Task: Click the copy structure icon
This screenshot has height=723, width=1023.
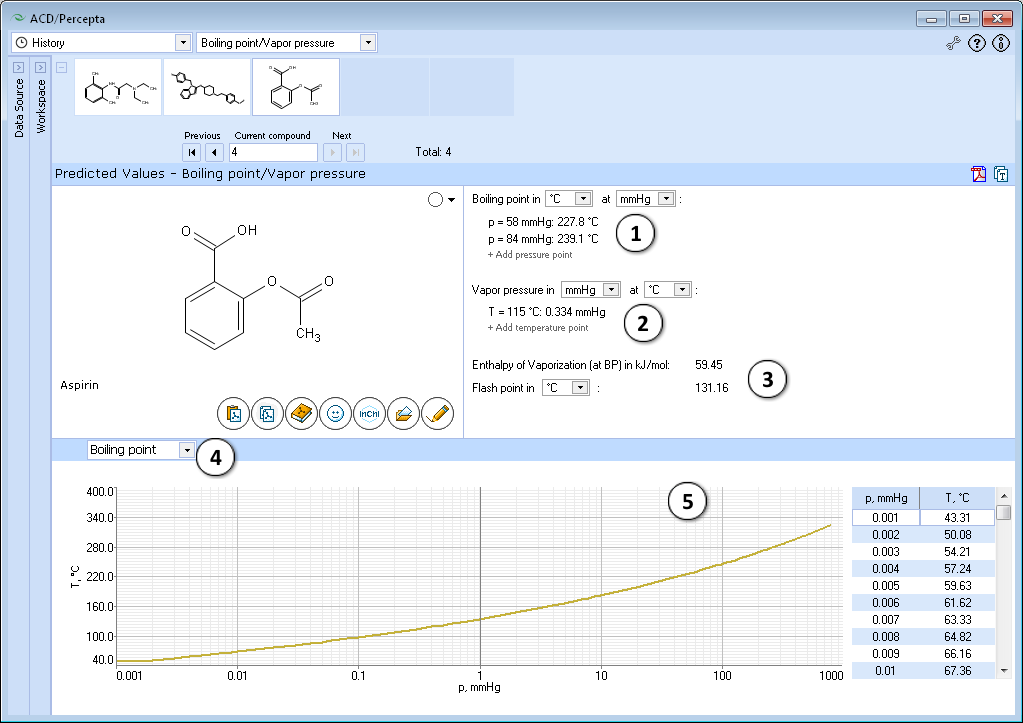Action: point(267,414)
